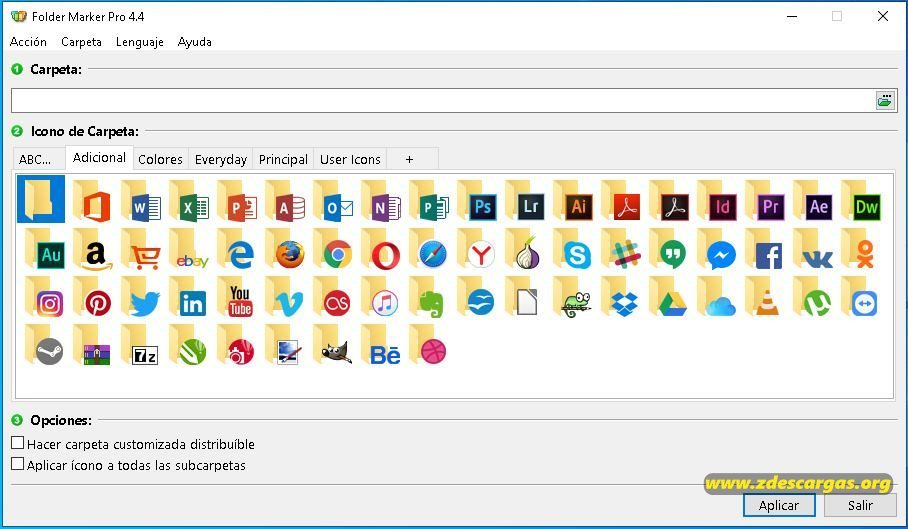Switch to the Colores tab
This screenshot has height=529, width=908.
(160, 159)
